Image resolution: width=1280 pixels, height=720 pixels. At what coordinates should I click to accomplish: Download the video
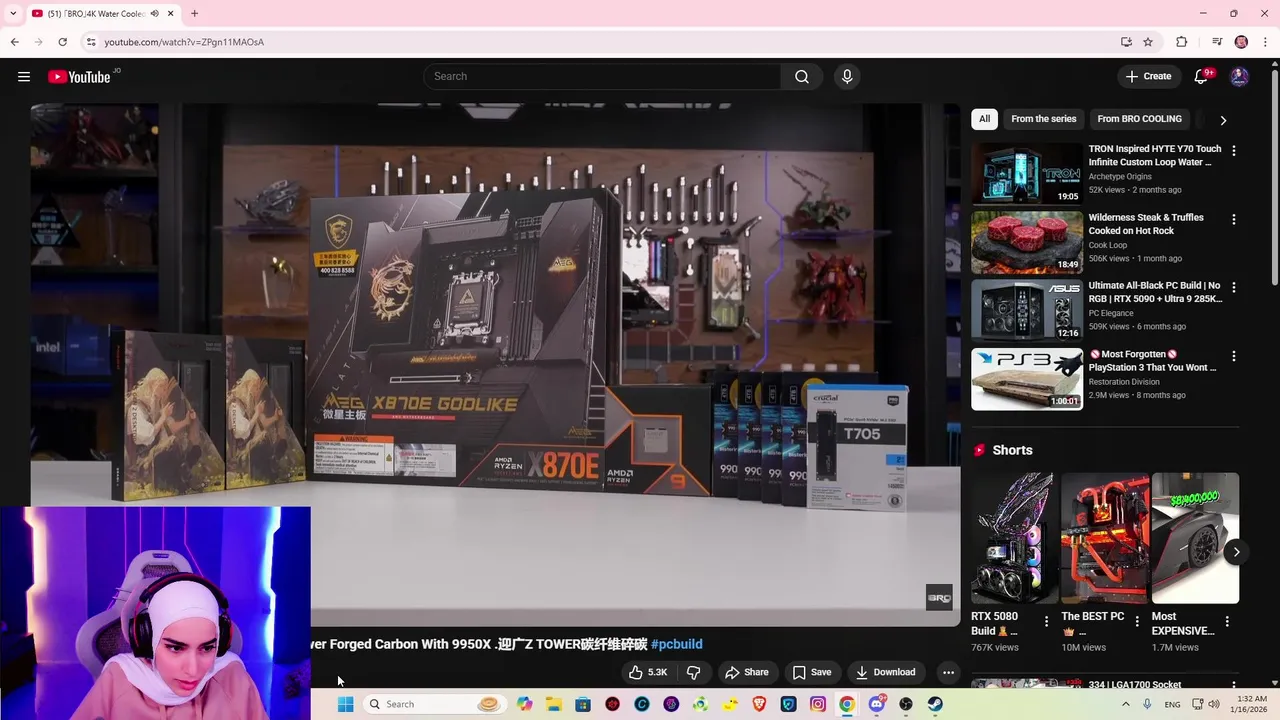pos(885,672)
